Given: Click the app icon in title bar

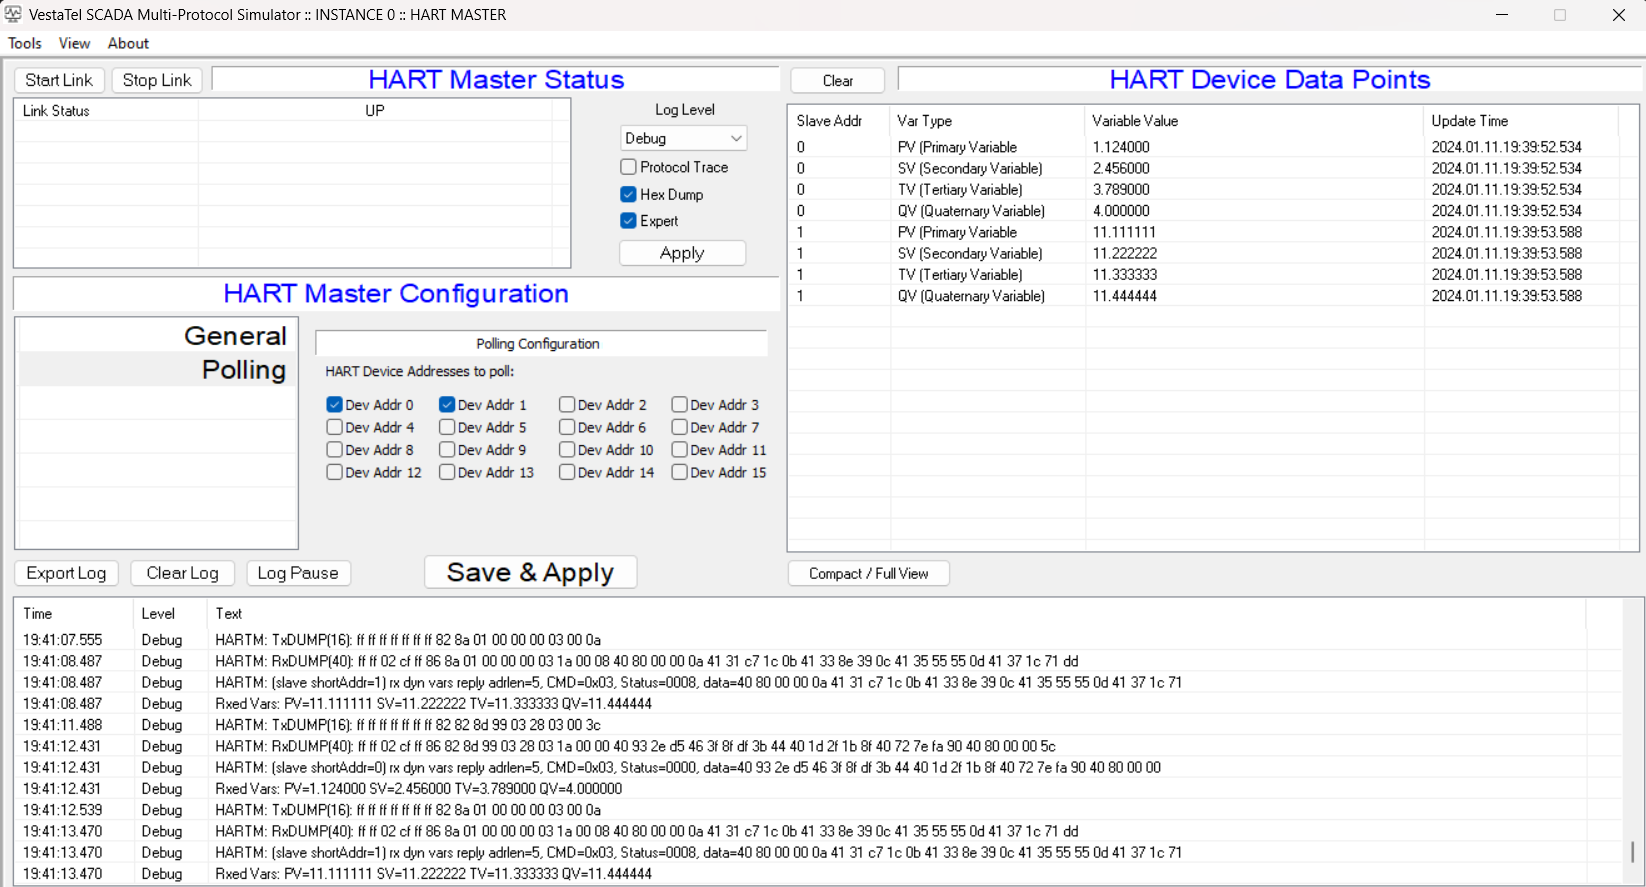Looking at the screenshot, I should (13, 14).
